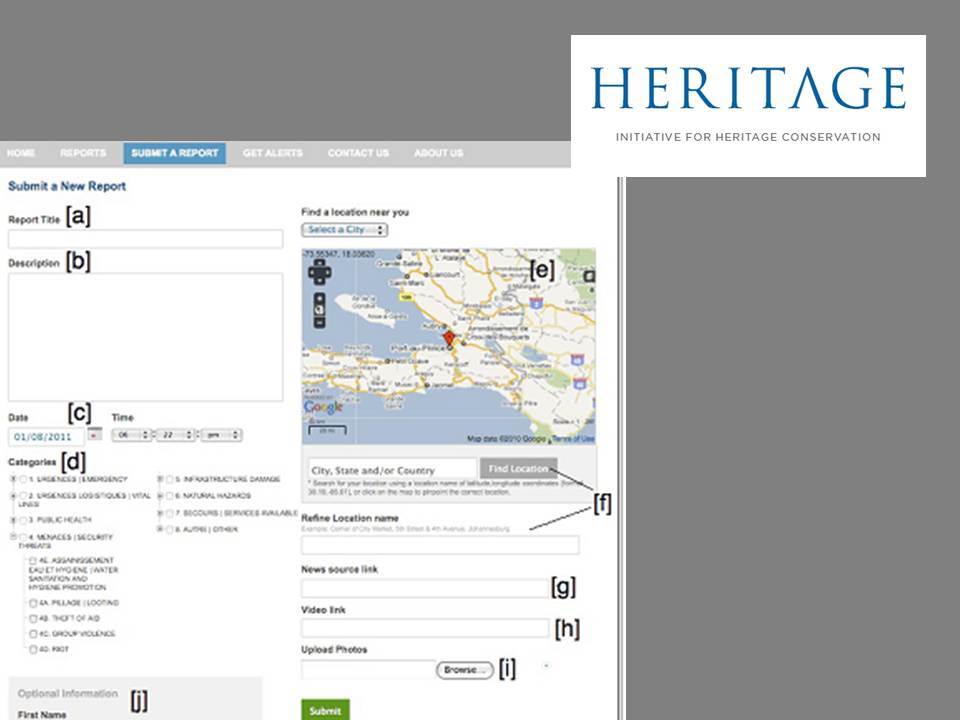
Task: Click the Upload Photos file path field
Action: (x=368, y=670)
